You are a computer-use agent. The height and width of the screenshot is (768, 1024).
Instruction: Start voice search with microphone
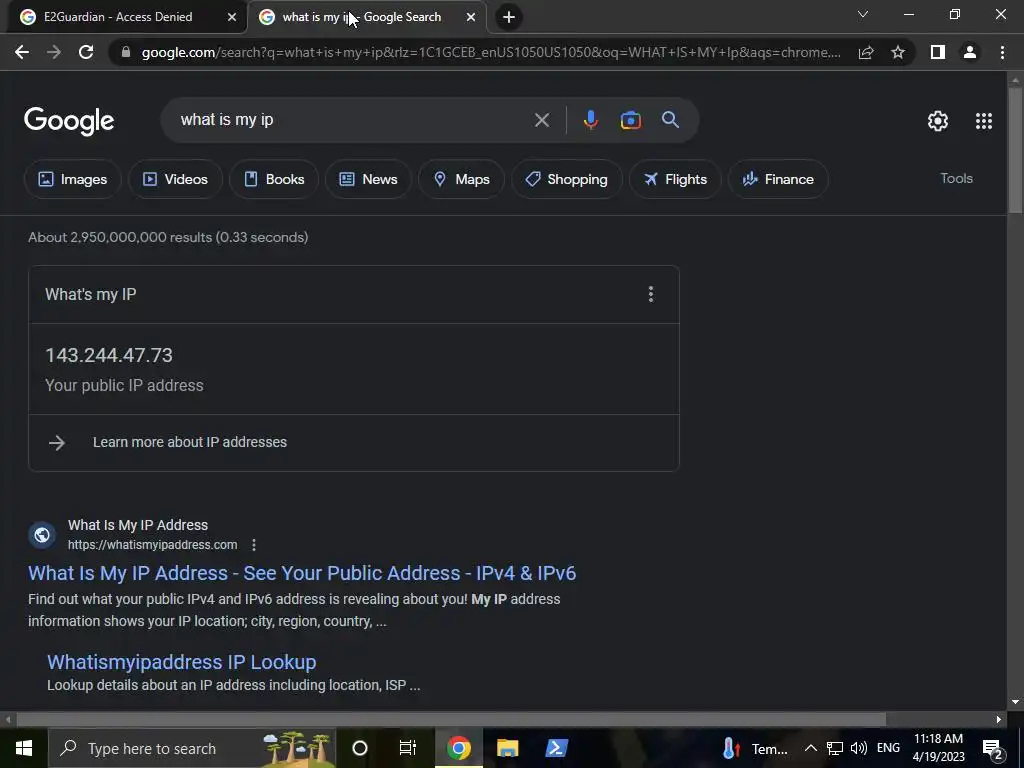tap(590, 120)
